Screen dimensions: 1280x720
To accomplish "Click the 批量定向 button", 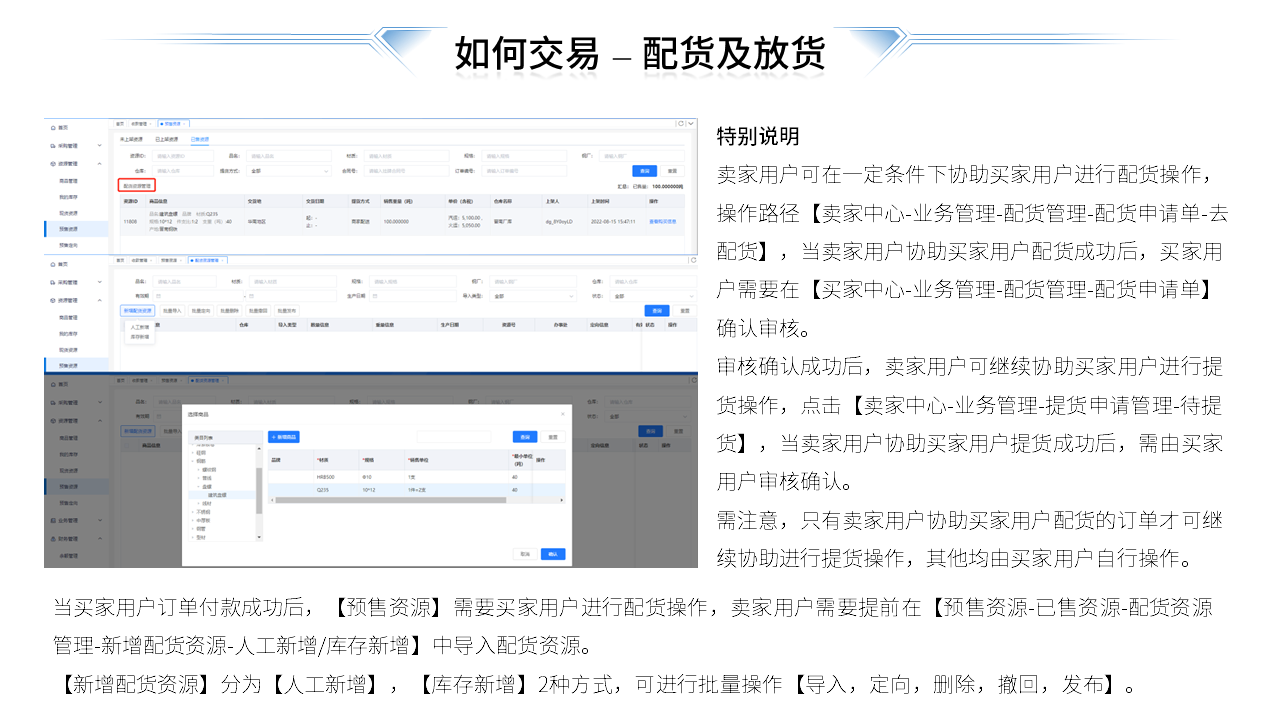I will 201,310.
